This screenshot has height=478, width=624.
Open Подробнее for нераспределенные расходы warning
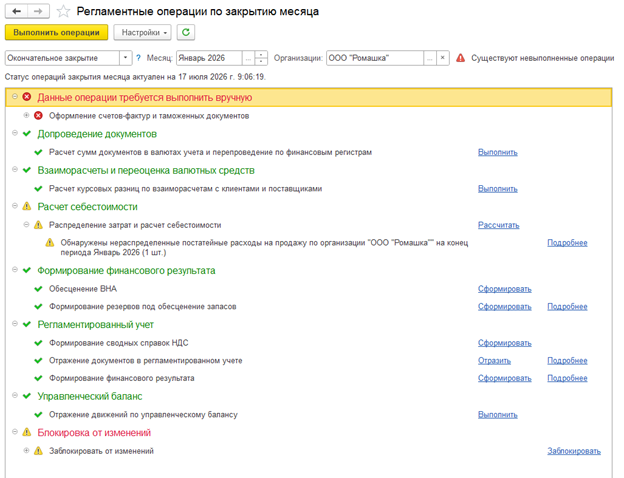click(567, 243)
